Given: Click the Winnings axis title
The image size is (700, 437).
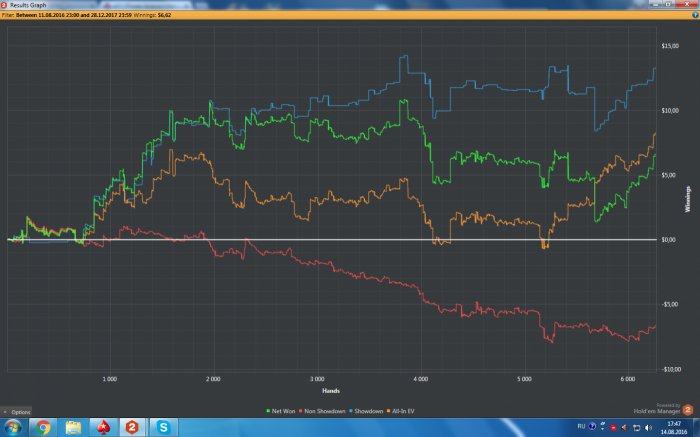Looking at the screenshot, I should pos(688,199).
